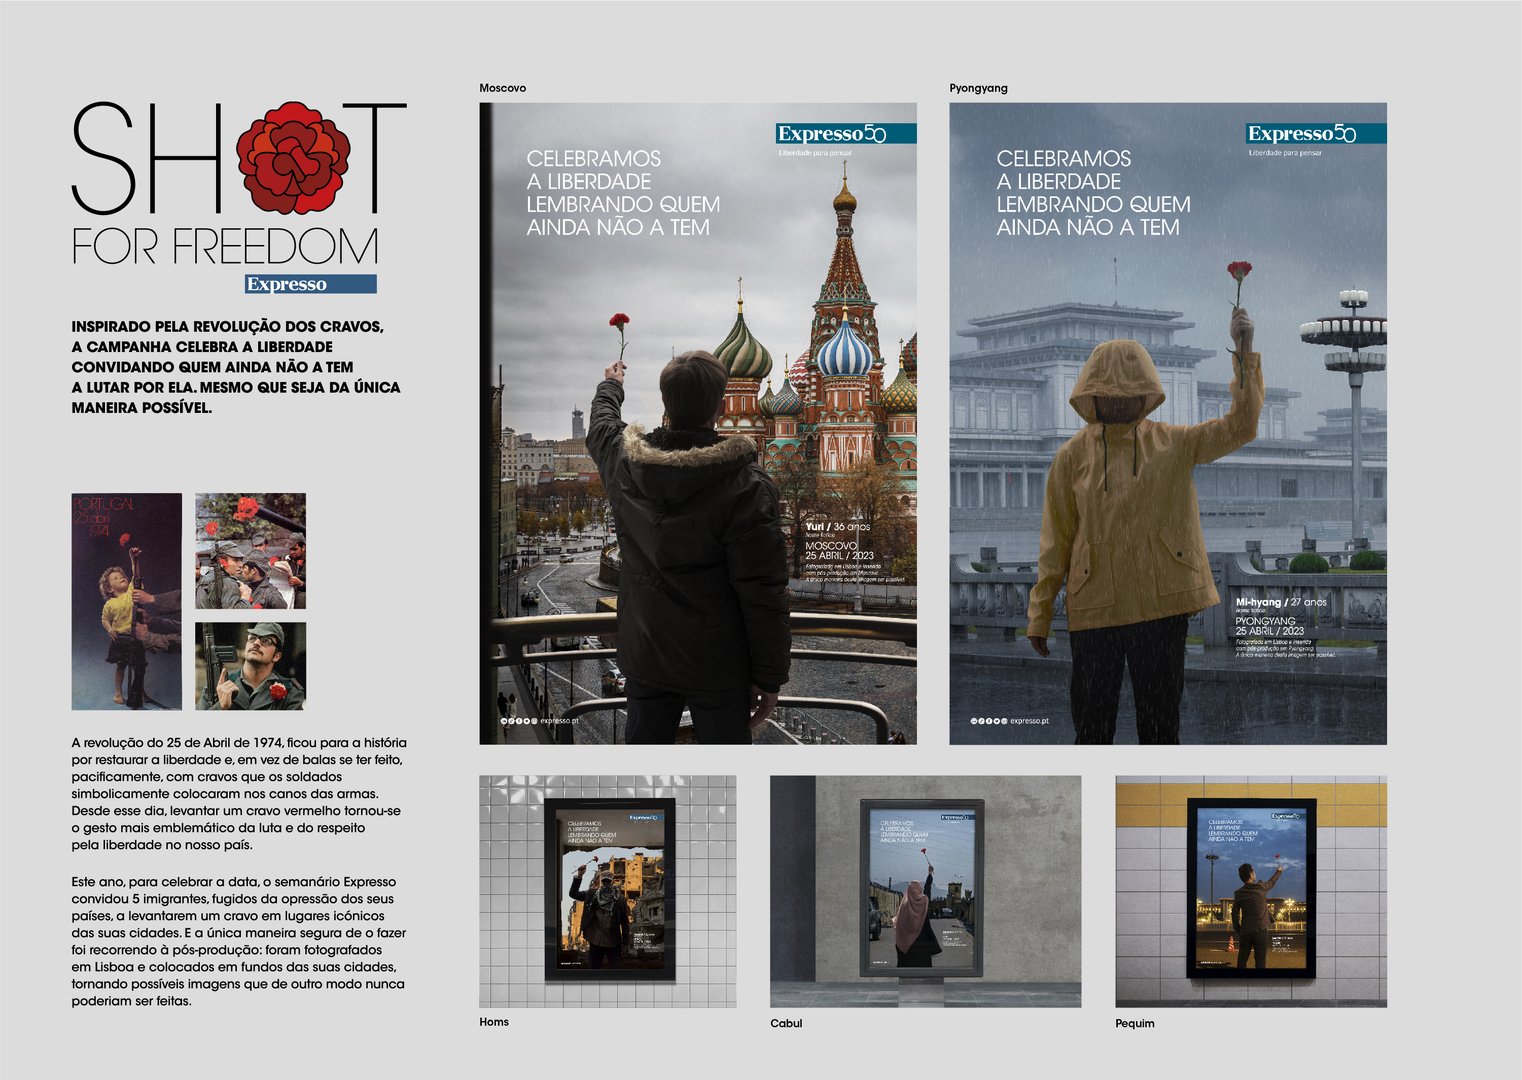Screen dimensions: 1522x1080
Task: Select the thumbnail of the soldier wearing glasses
Action: (x=250, y=666)
